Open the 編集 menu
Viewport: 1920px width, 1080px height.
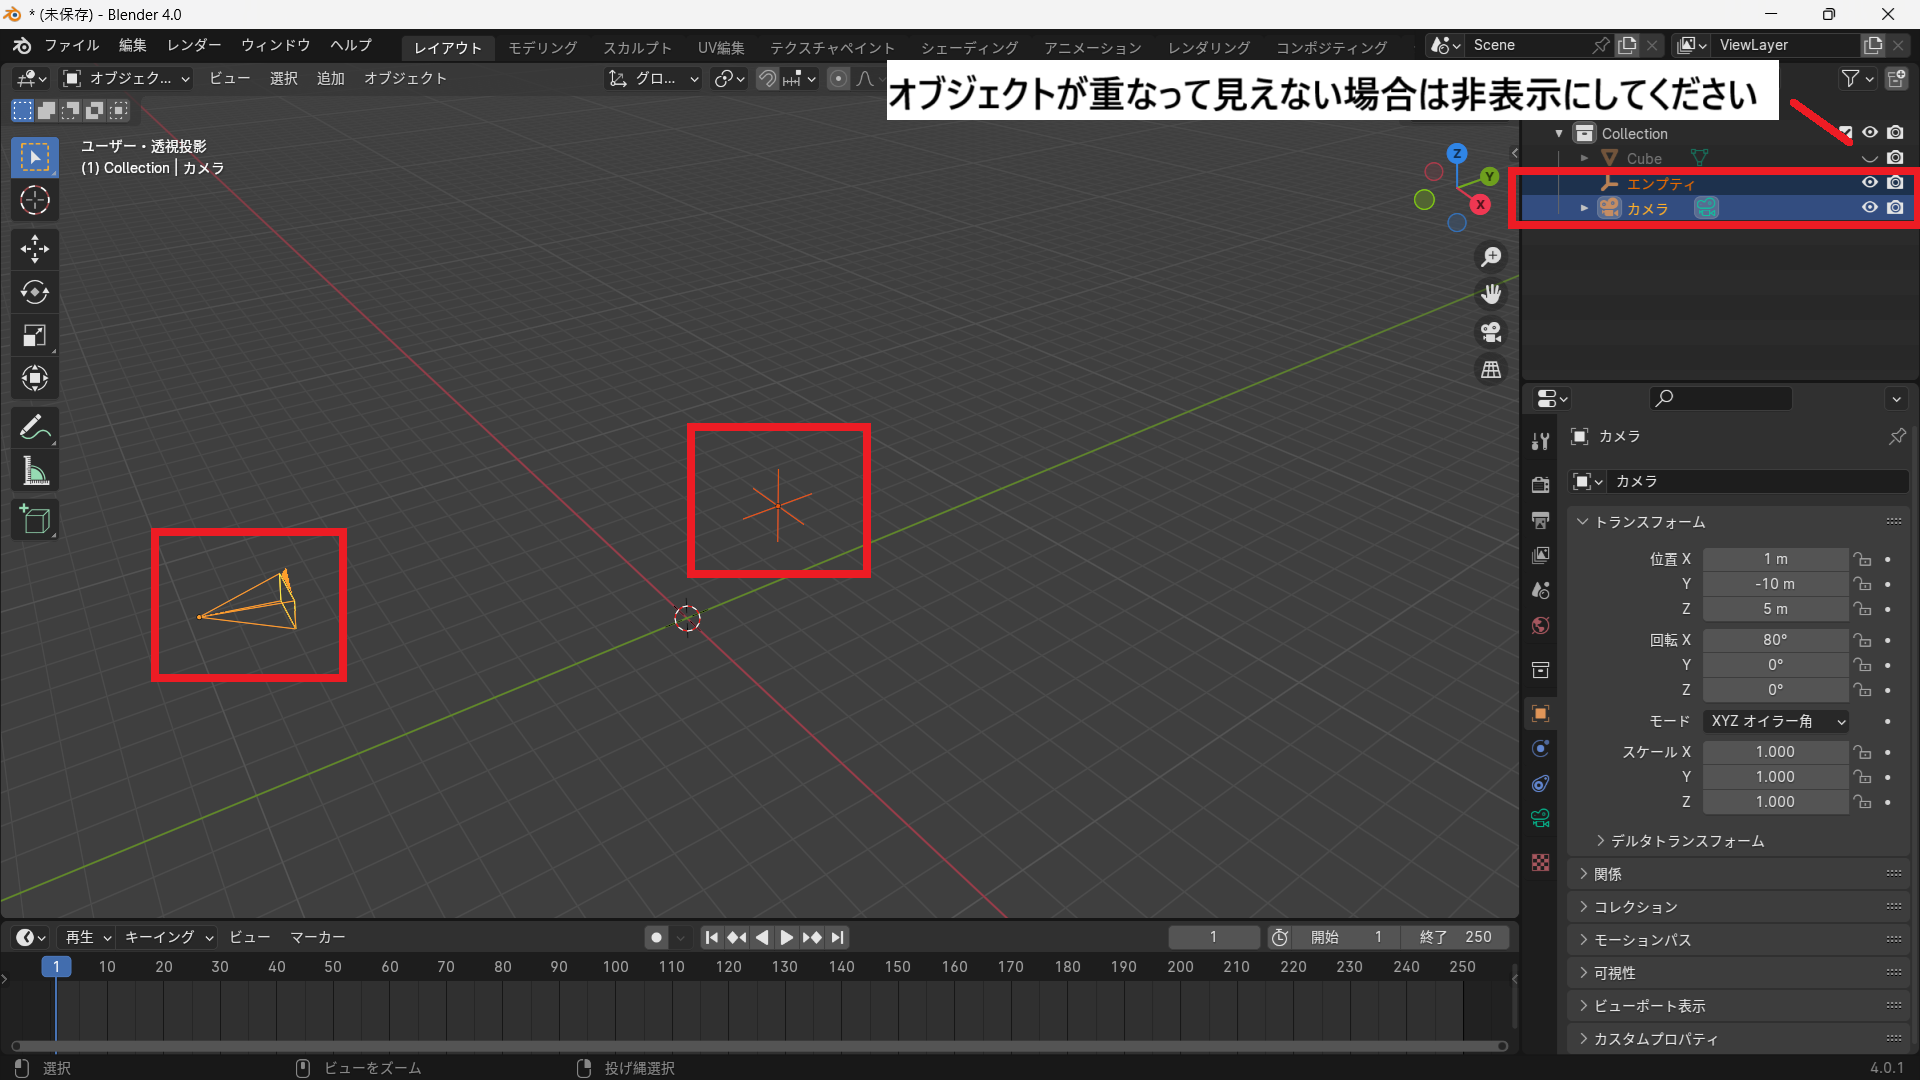click(x=132, y=46)
